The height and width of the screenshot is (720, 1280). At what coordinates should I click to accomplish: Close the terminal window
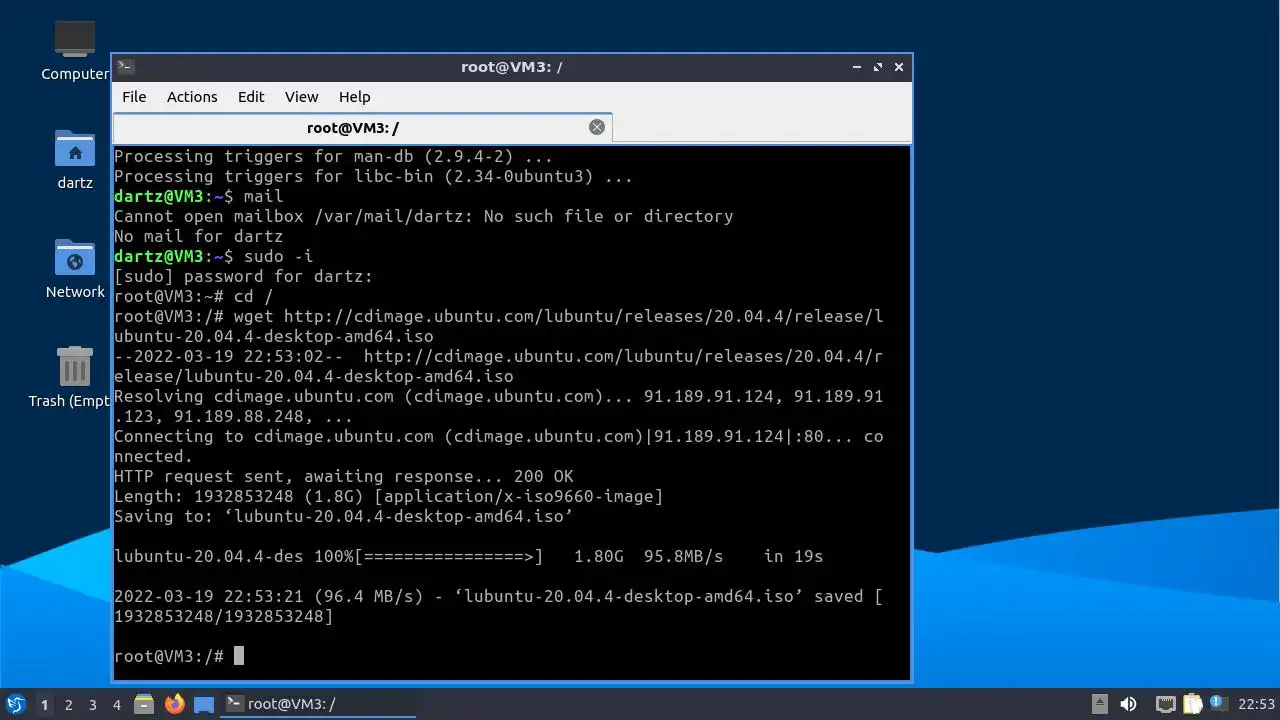899,67
